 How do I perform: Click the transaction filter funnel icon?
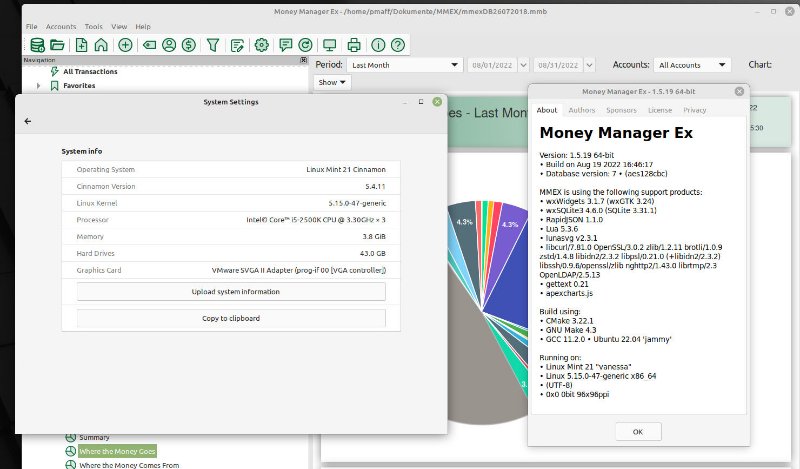213,45
